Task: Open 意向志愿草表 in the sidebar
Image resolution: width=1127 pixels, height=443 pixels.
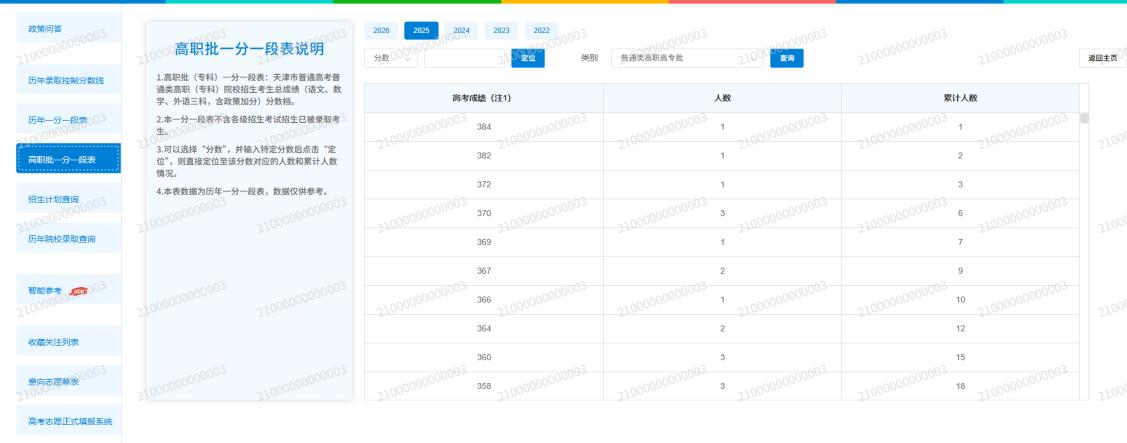Action: (68, 381)
